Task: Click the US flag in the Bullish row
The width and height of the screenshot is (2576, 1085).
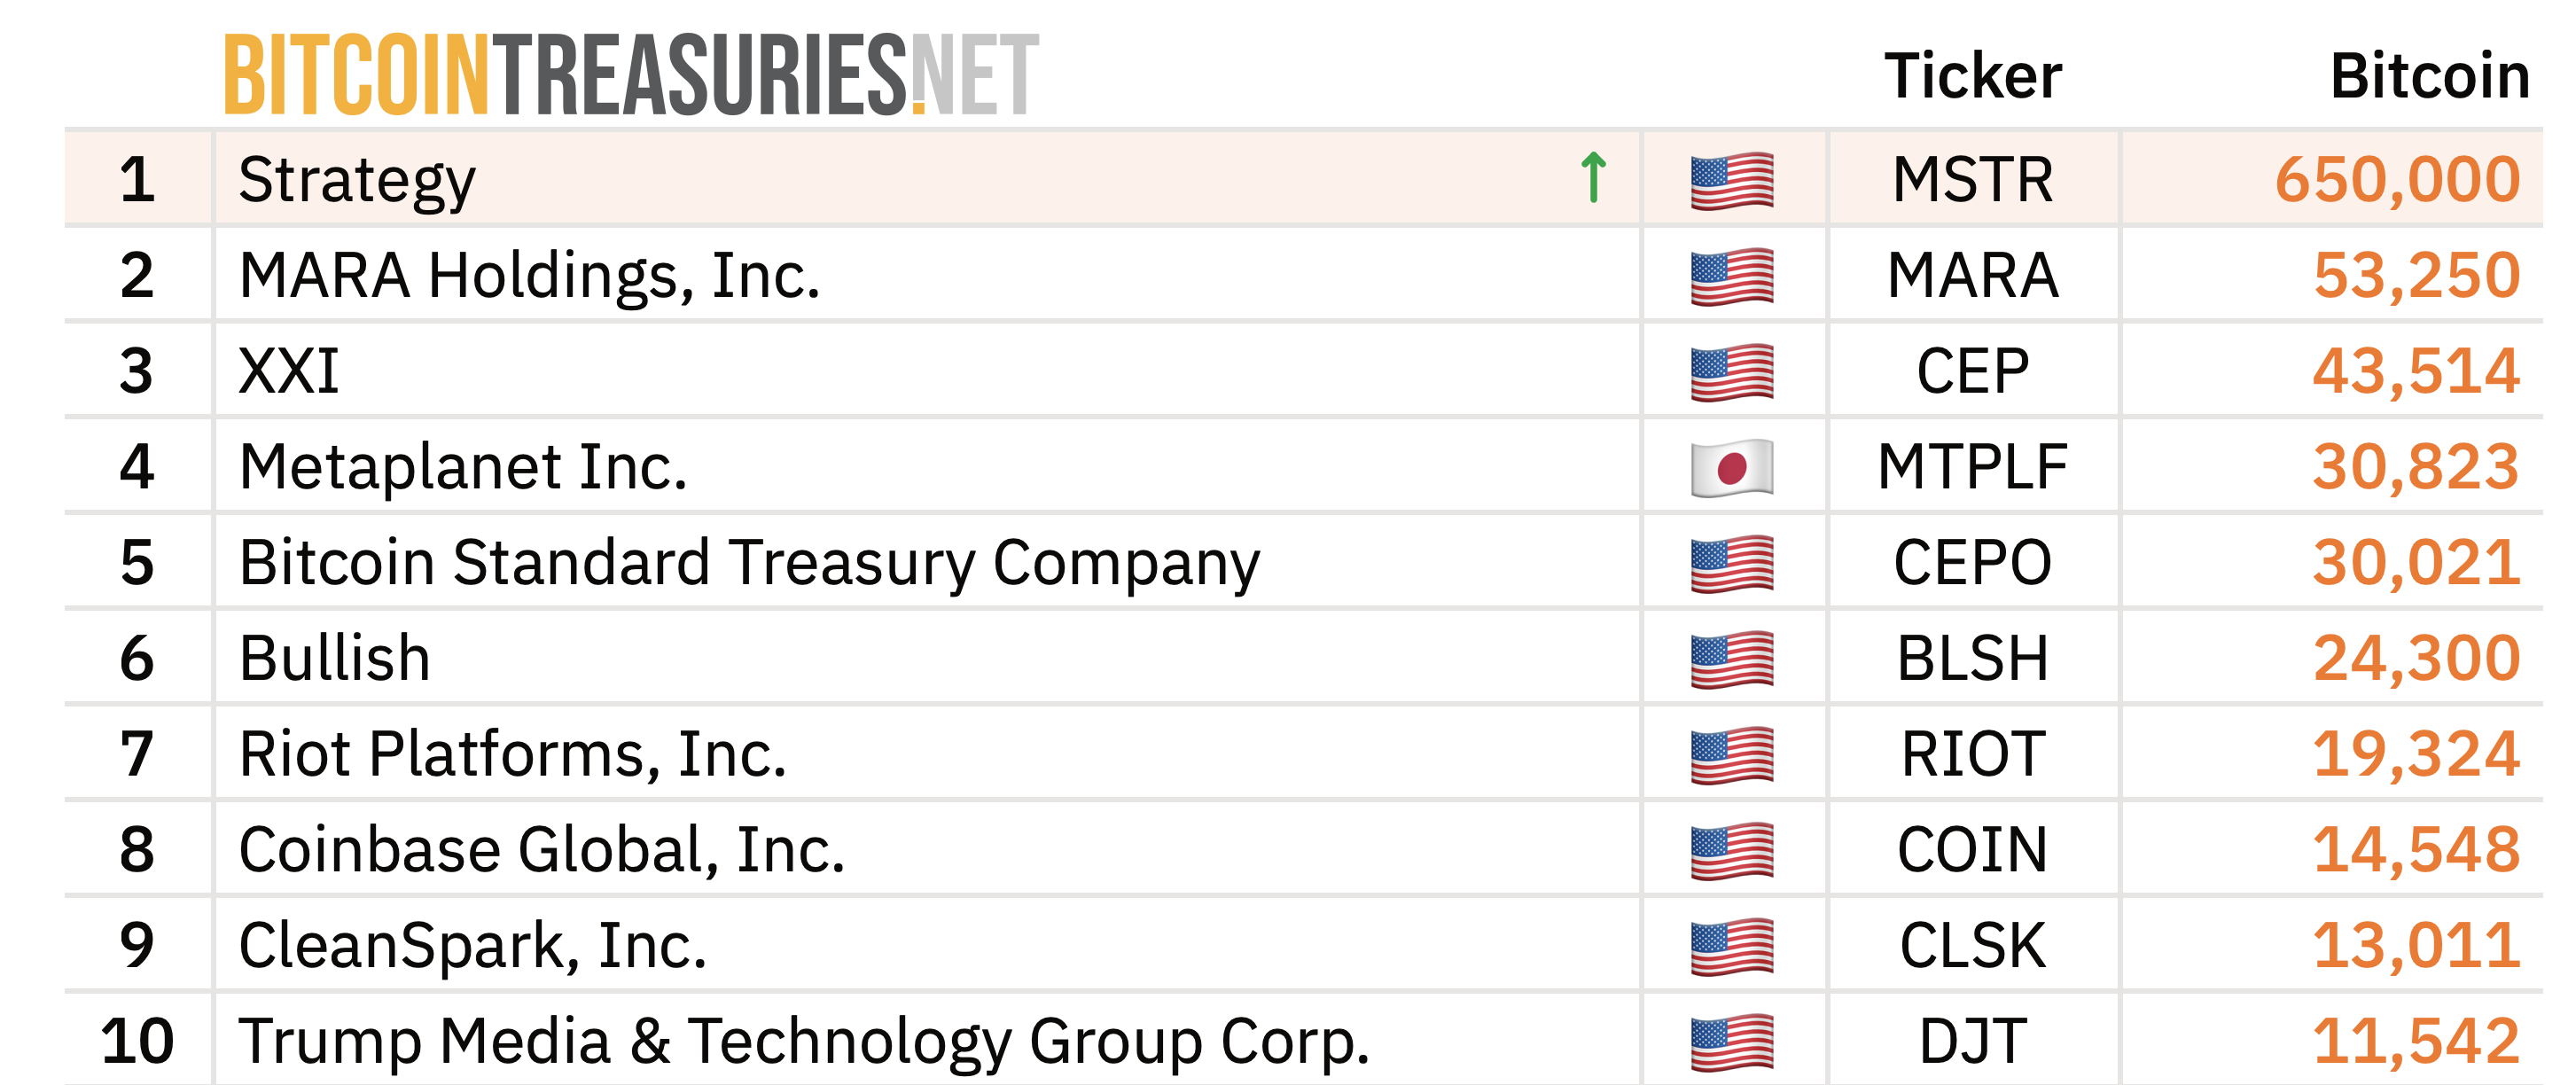Action: point(1732,659)
